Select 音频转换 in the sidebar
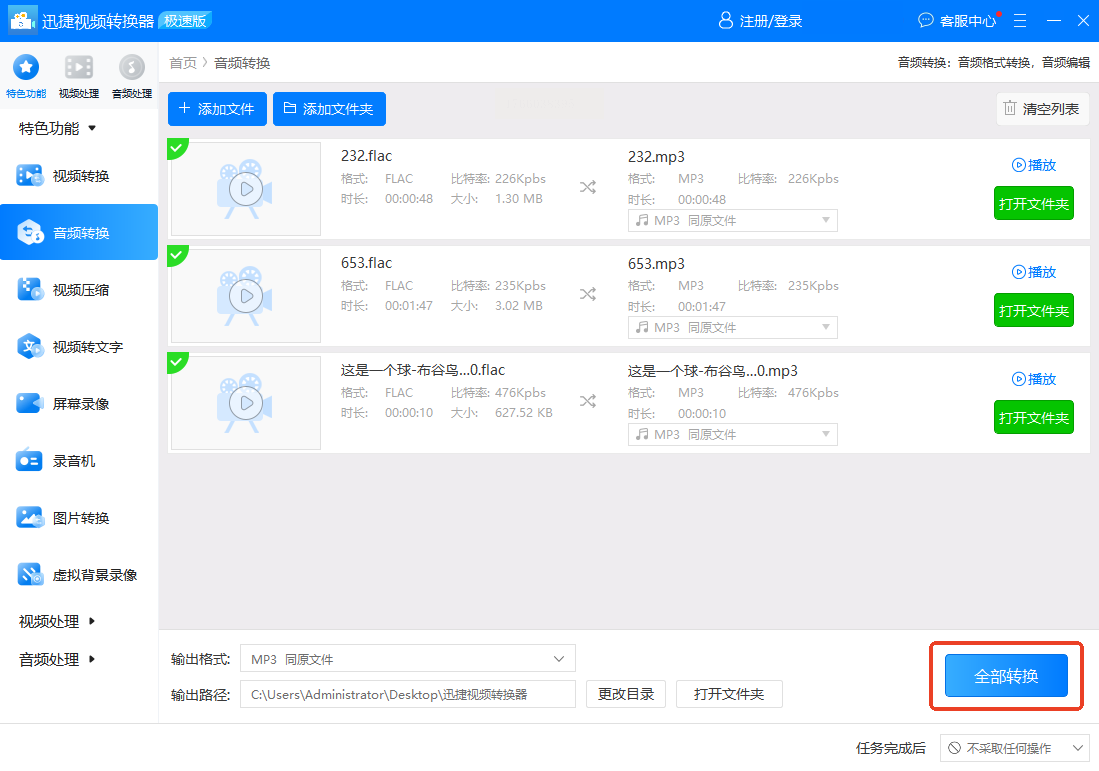The height and width of the screenshot is (771, 1099). coord(79,232)
